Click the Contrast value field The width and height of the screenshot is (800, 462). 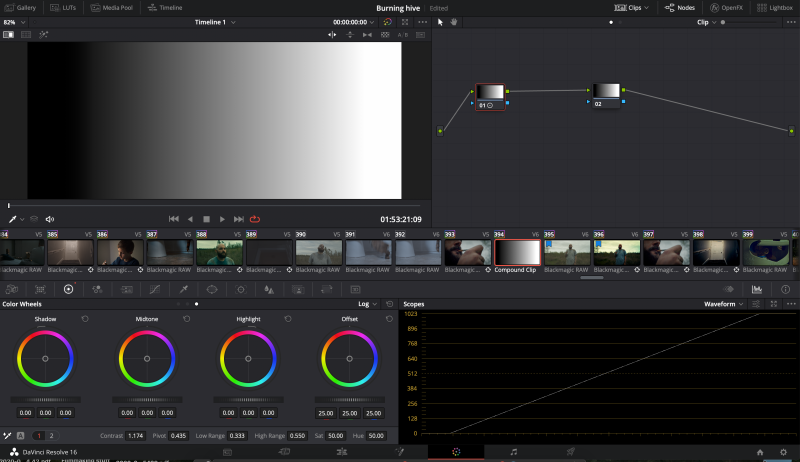click(135, 436)
